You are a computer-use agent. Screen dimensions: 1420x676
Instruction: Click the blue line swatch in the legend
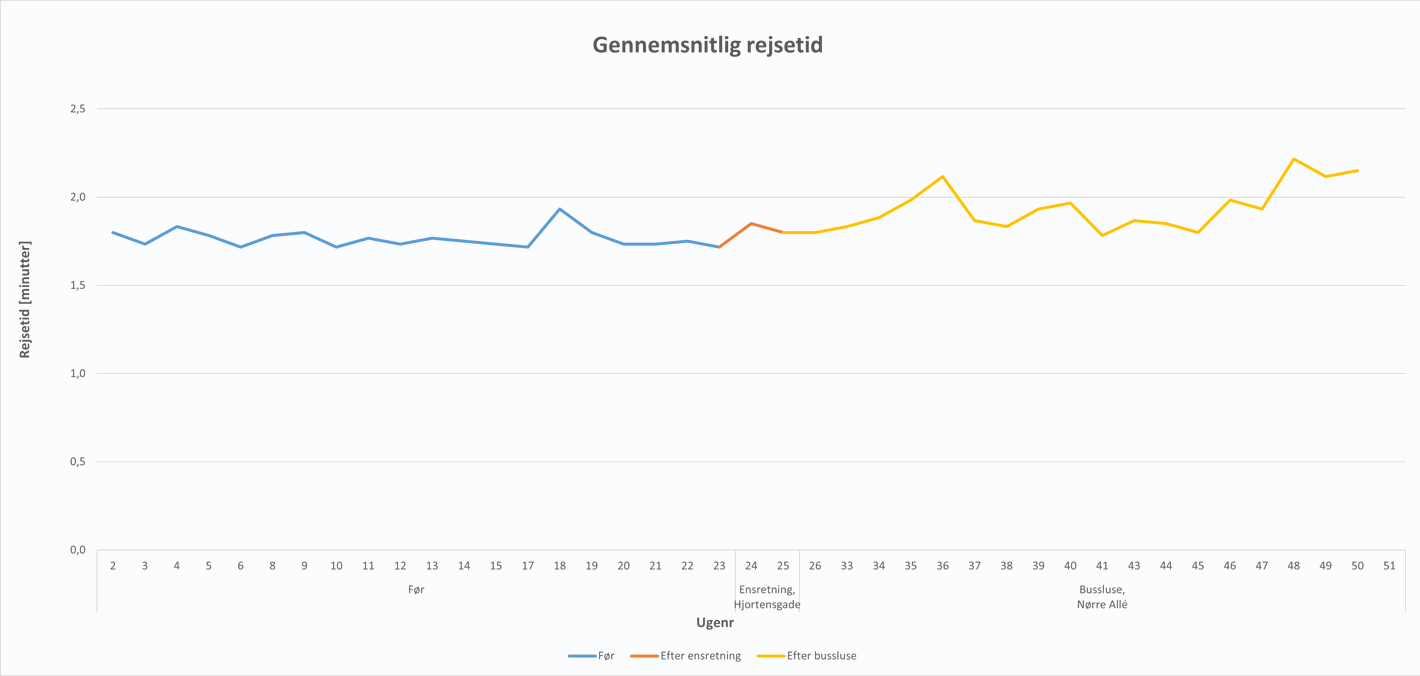582,656
